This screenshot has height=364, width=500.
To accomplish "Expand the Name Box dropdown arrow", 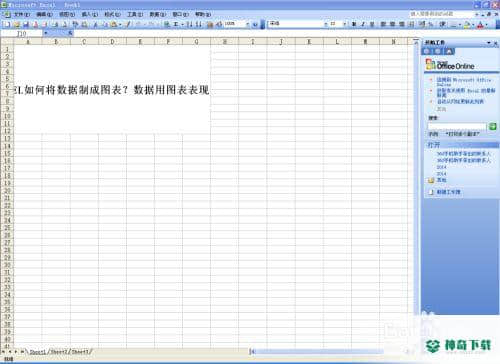I will (x=46, y=33).
